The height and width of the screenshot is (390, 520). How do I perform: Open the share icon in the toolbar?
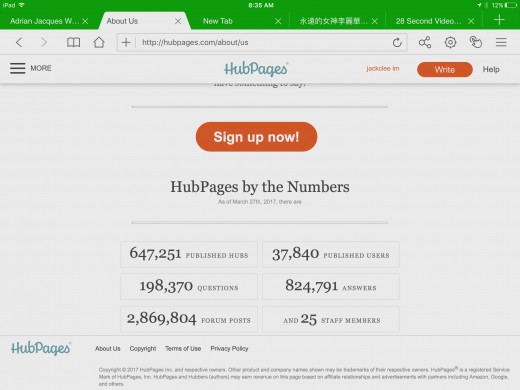pyautogui.click(x=425, y=42)
